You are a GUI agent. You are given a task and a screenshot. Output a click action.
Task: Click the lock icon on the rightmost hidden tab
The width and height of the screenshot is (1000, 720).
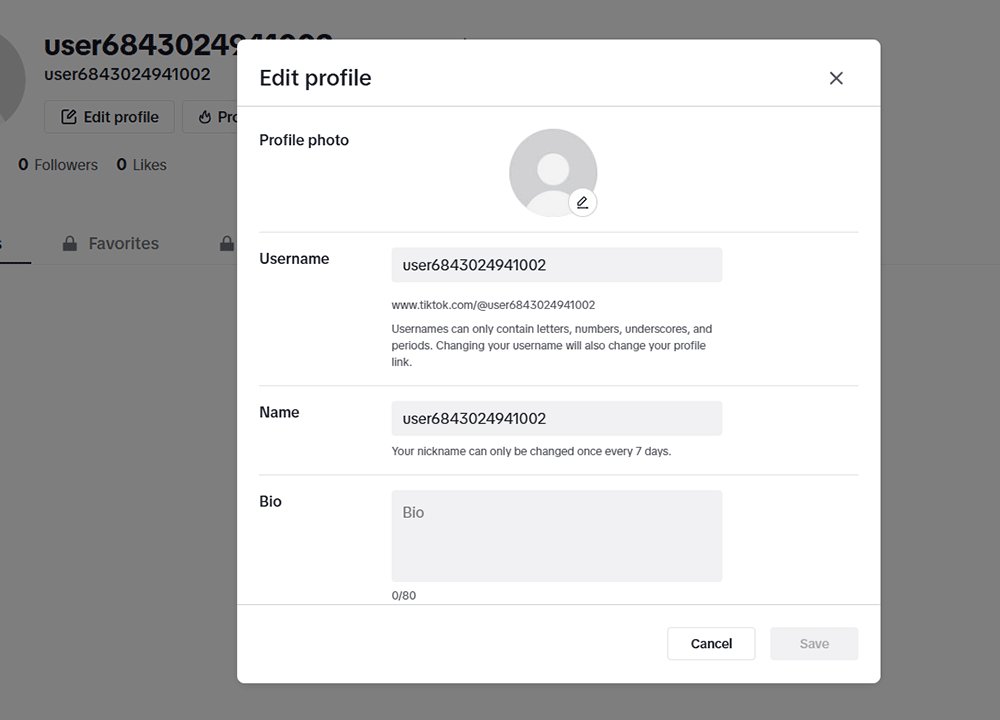(x=228, y=243)
